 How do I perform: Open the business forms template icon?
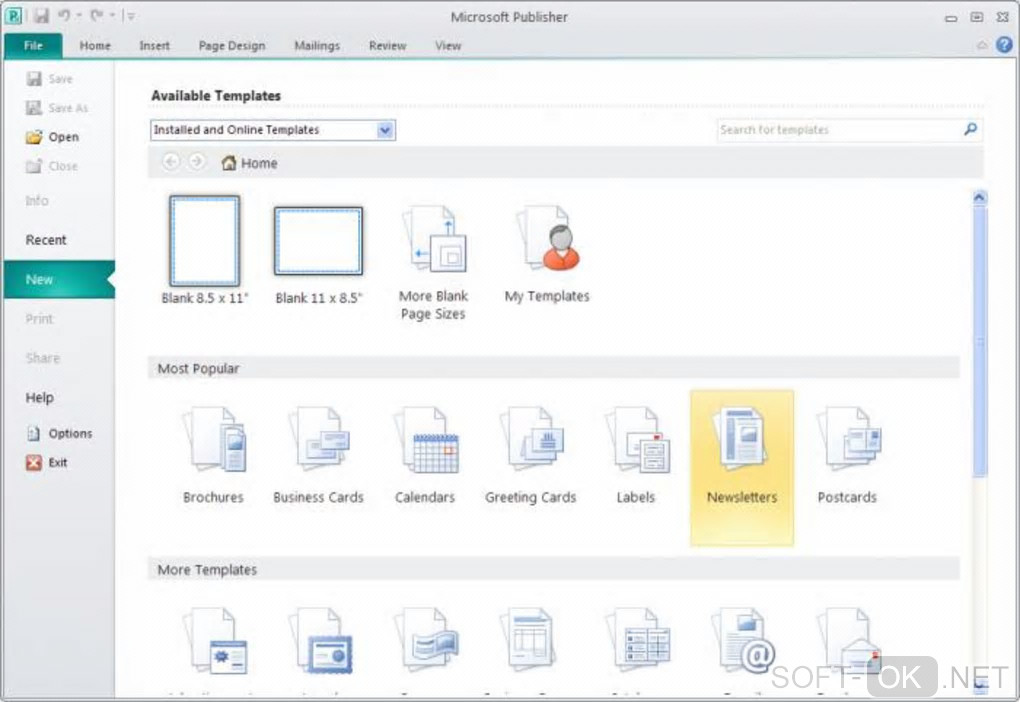[x=530, y=641]
